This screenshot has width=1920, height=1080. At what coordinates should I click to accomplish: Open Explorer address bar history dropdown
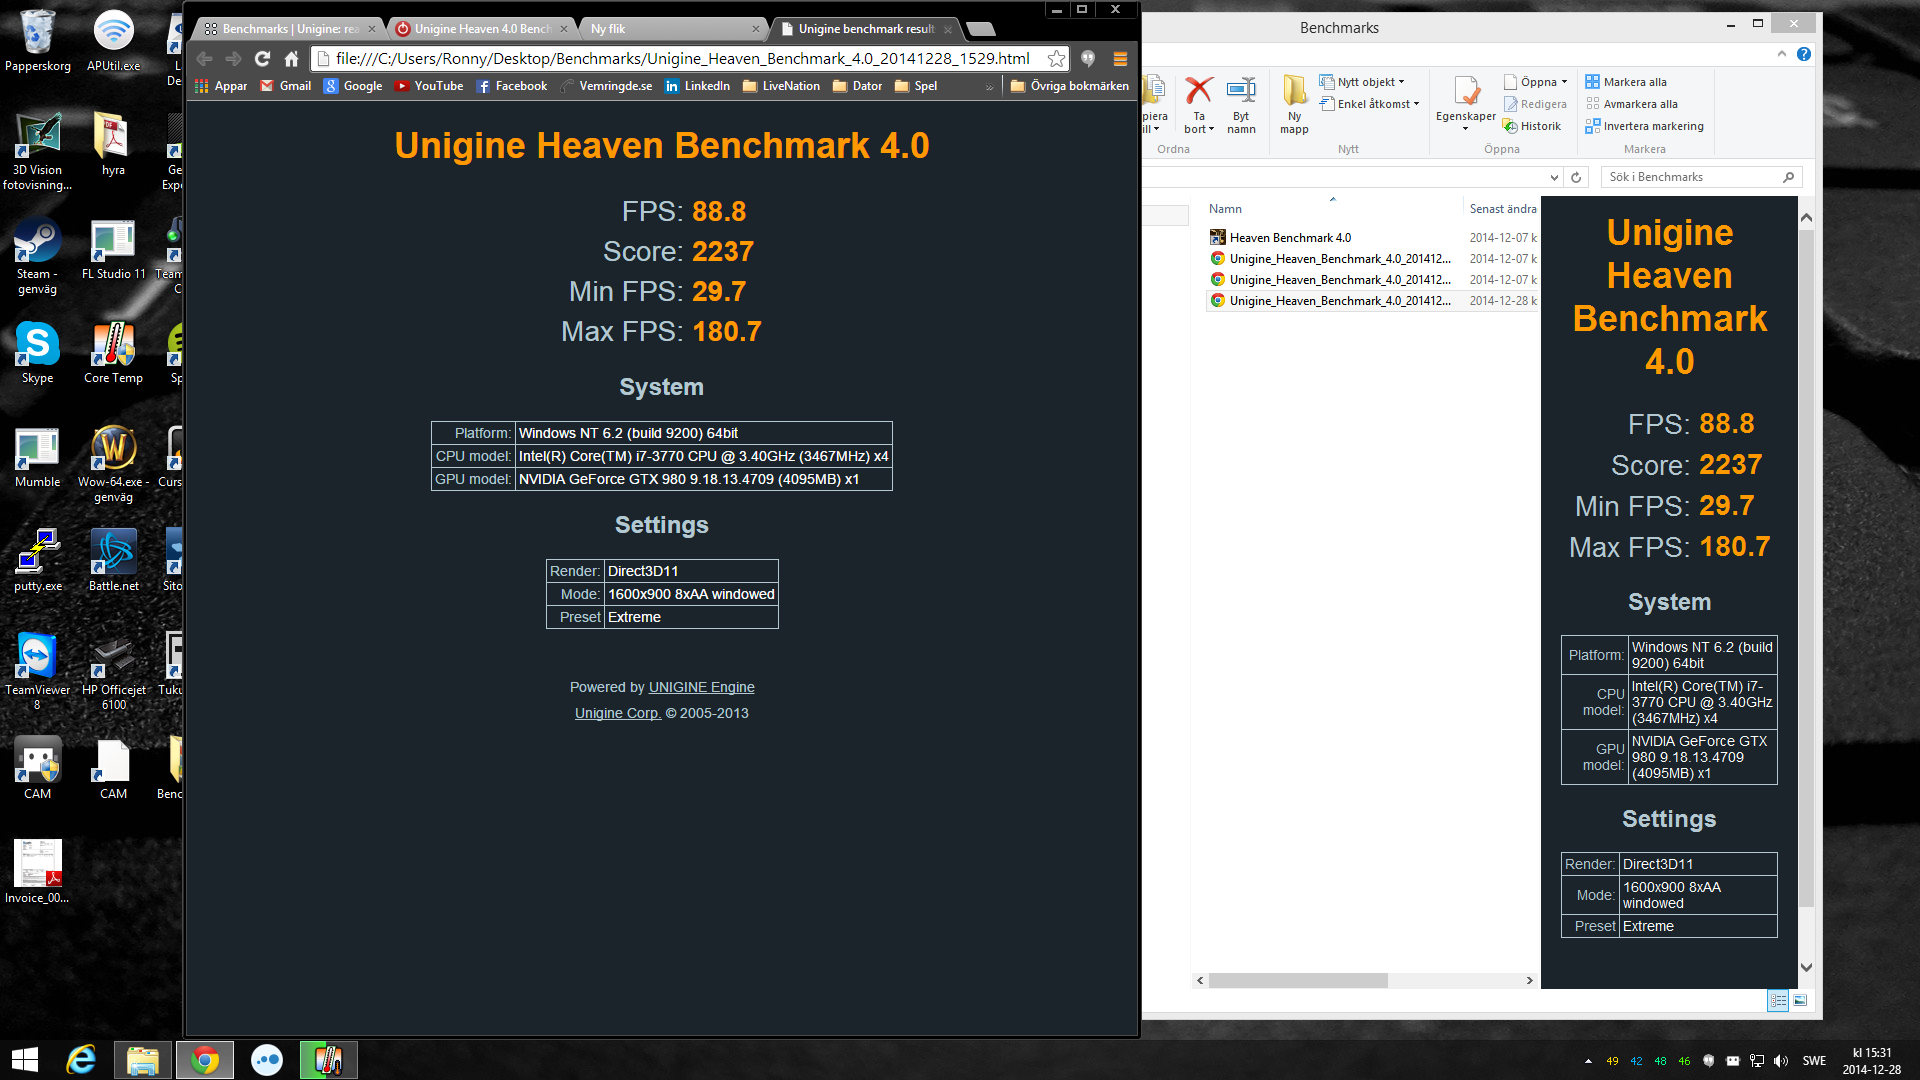coord(1554,177)
